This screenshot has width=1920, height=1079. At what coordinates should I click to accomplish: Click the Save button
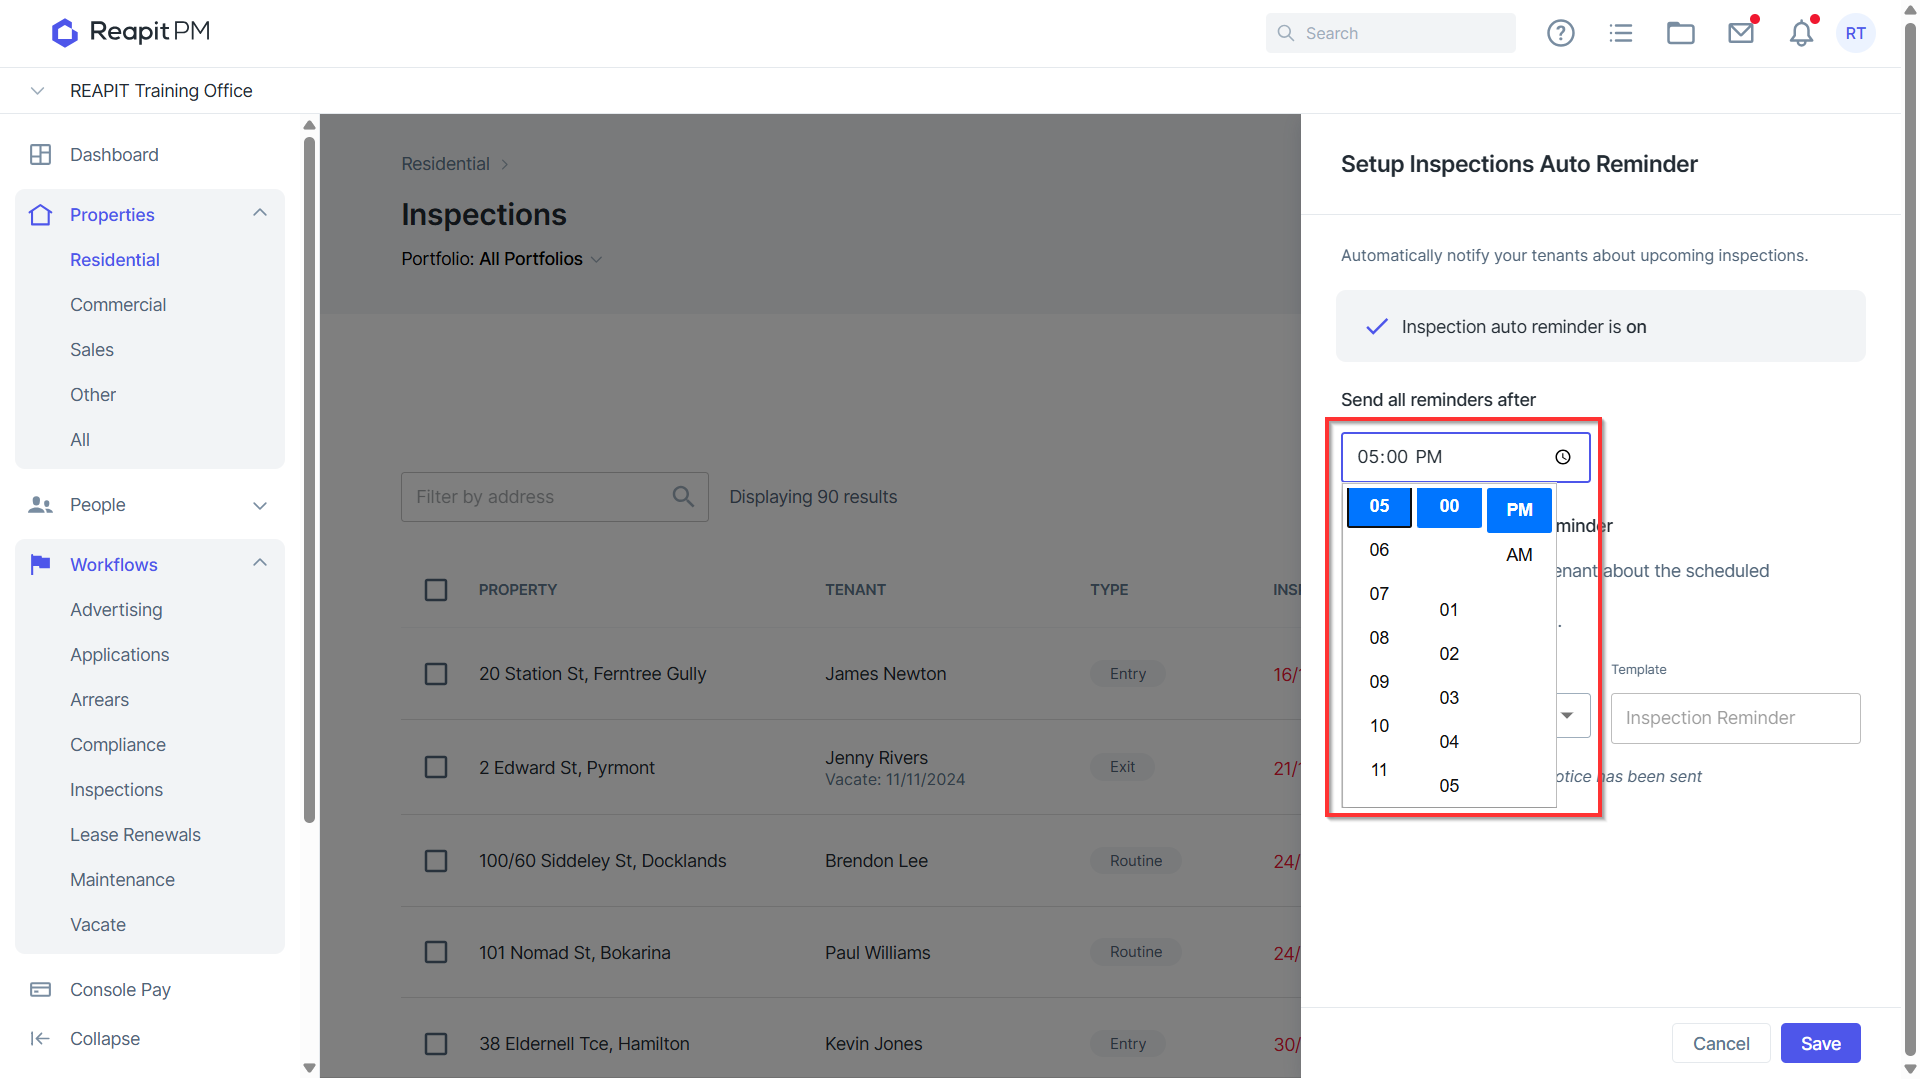click(1820, 1043)
